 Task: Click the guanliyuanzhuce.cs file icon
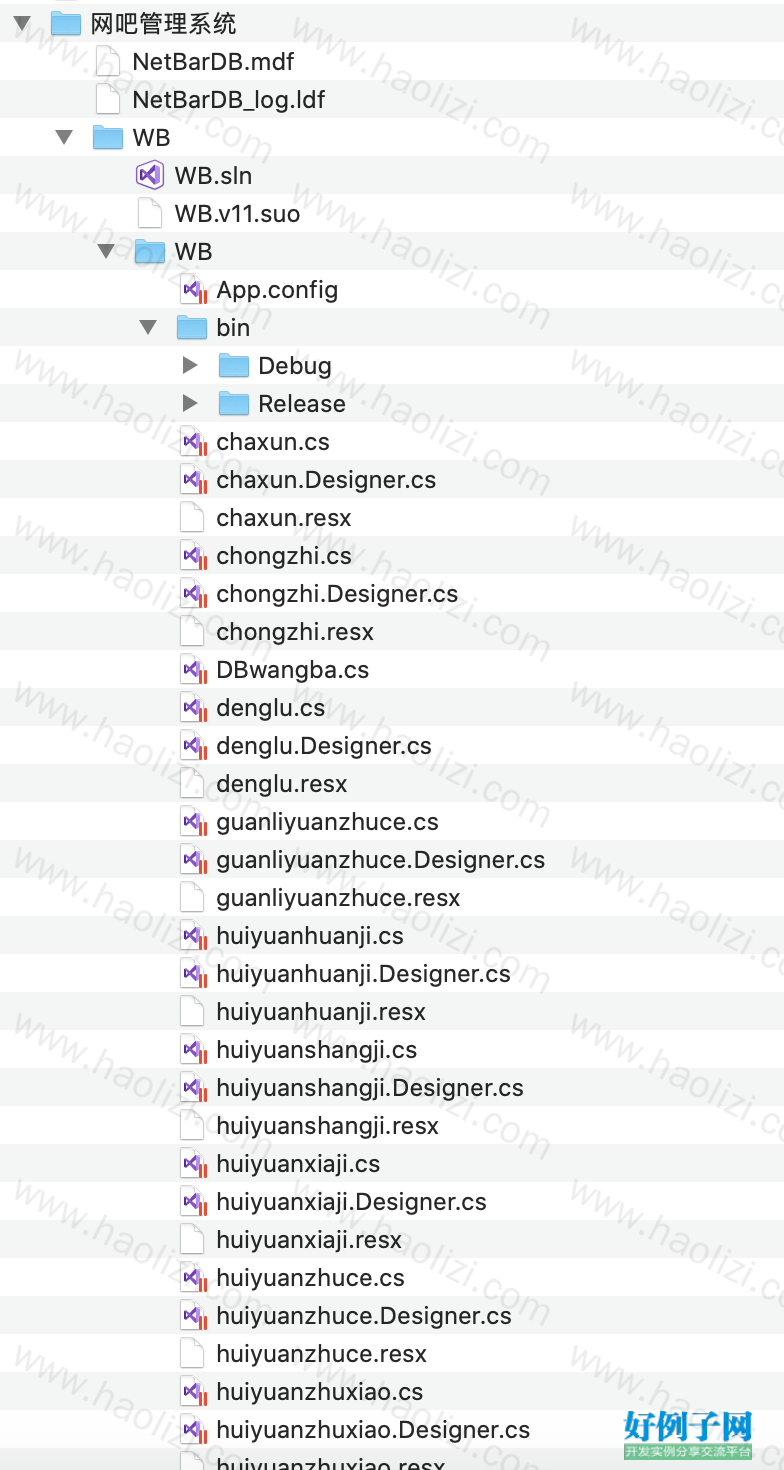[x=193, y=822]
